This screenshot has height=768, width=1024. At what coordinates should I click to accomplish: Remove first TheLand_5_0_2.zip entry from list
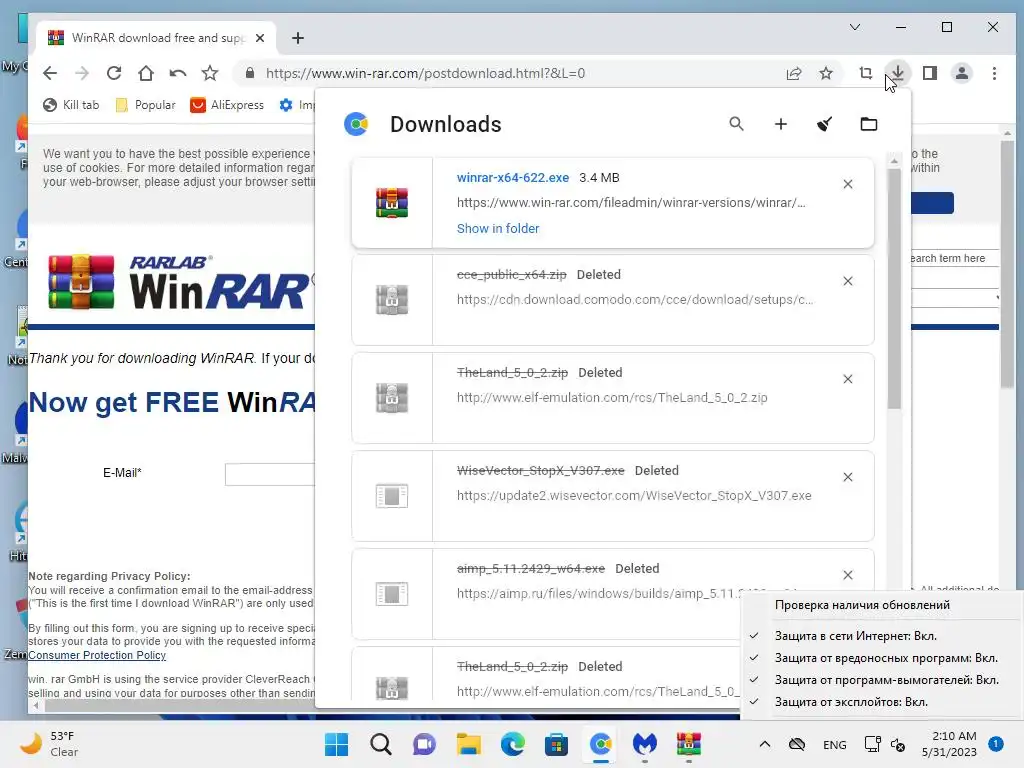click(848, 379)
